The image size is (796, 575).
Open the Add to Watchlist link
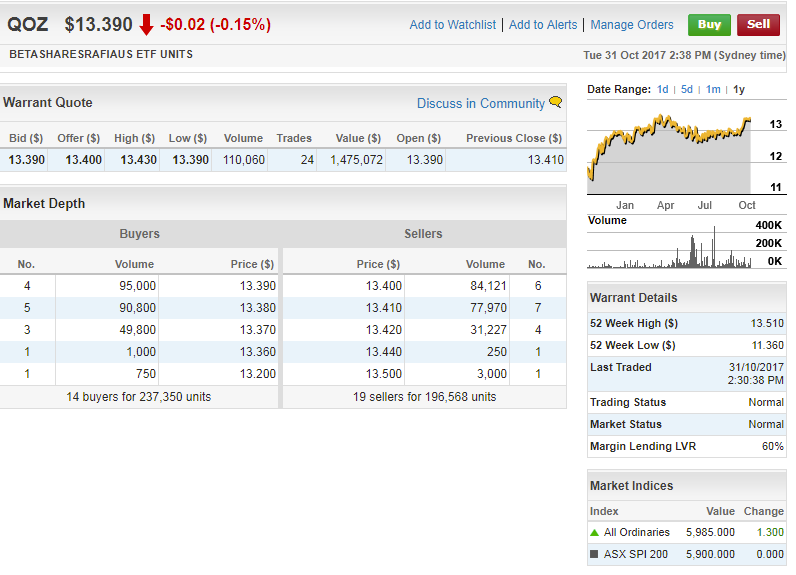452,25
